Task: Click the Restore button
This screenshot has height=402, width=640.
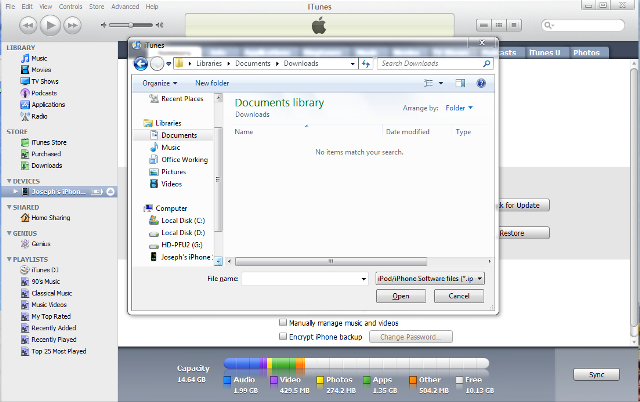Action: click(x=524, y=233)
